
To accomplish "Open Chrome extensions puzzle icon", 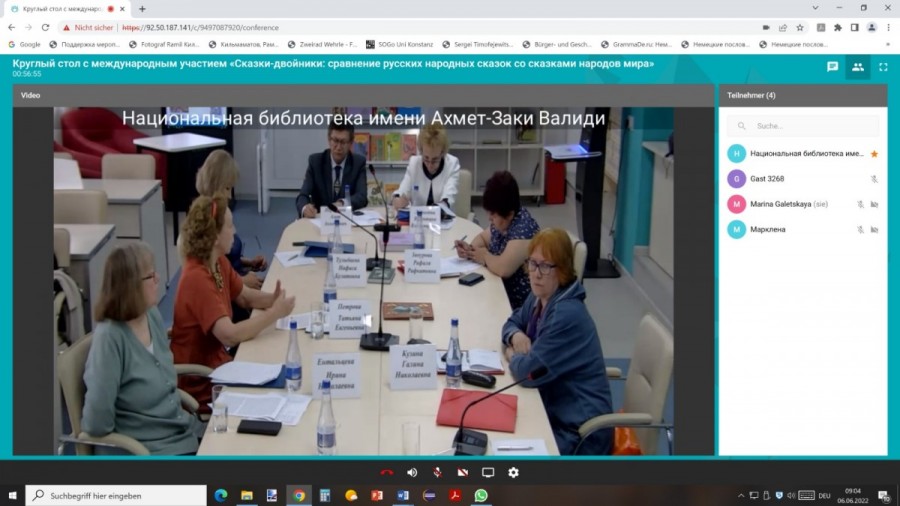I will pyautogui.click(x=837, y=28).
